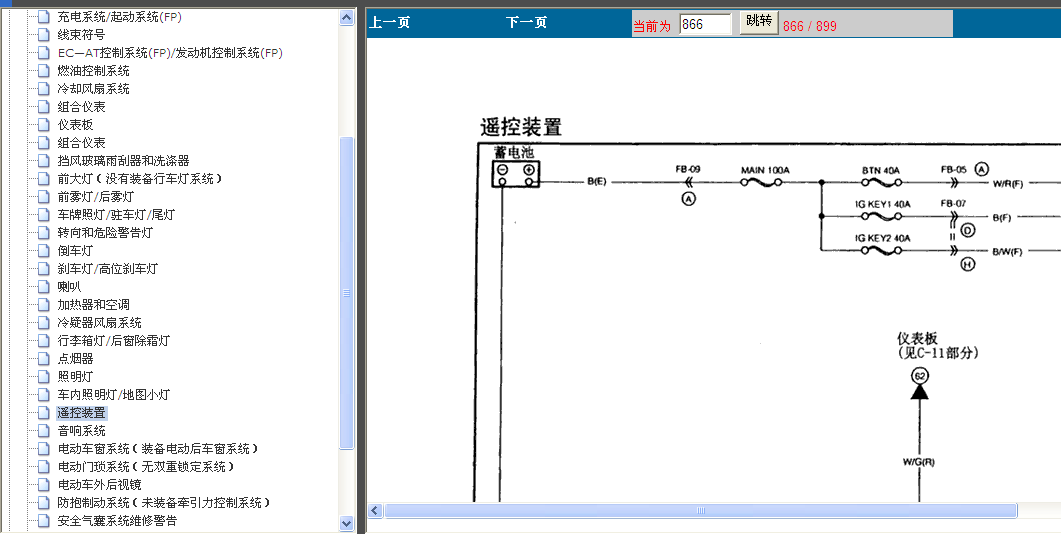
Task: Select 仪表板 in the tree
Action: (x=75, y=125)
